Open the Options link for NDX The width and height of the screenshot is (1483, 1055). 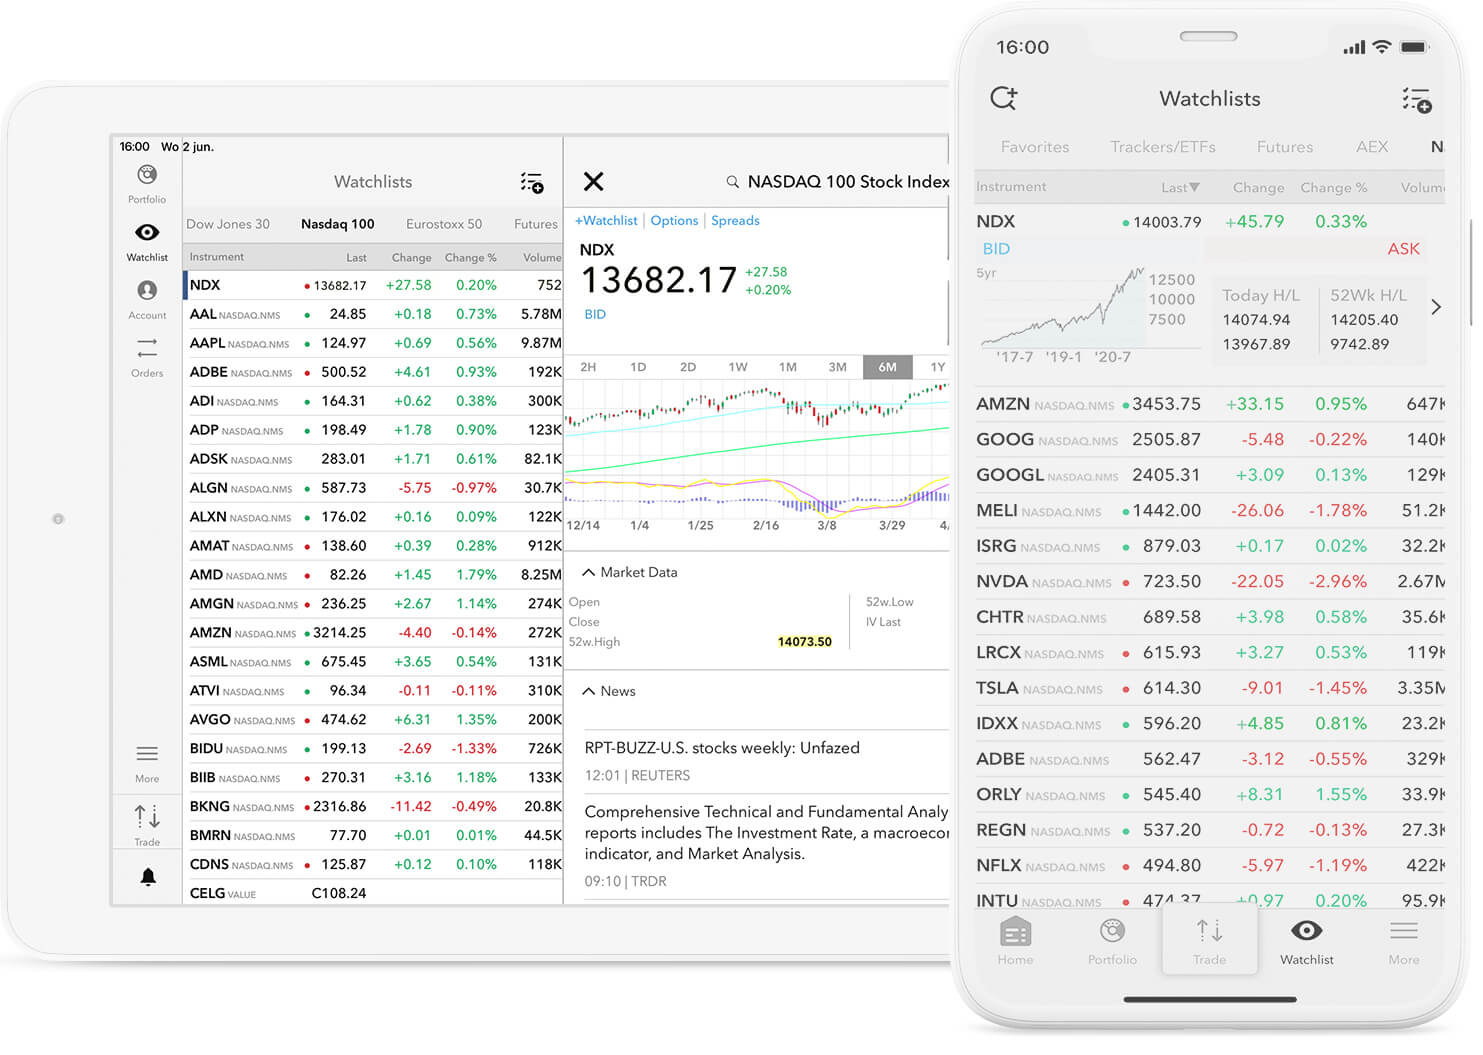click(674, 220)
